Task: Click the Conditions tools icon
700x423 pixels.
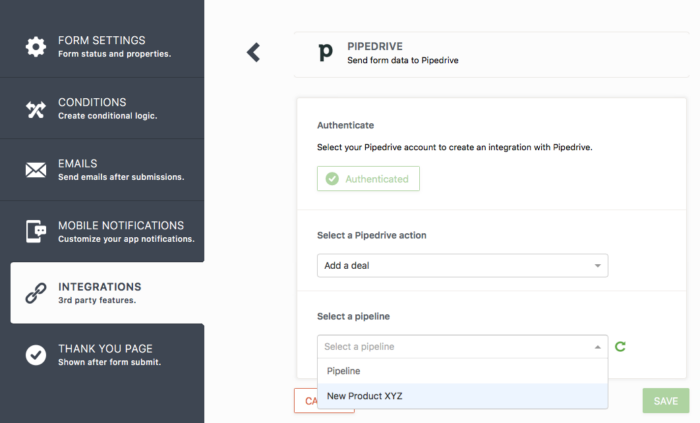Action: (x=36, y=108)
